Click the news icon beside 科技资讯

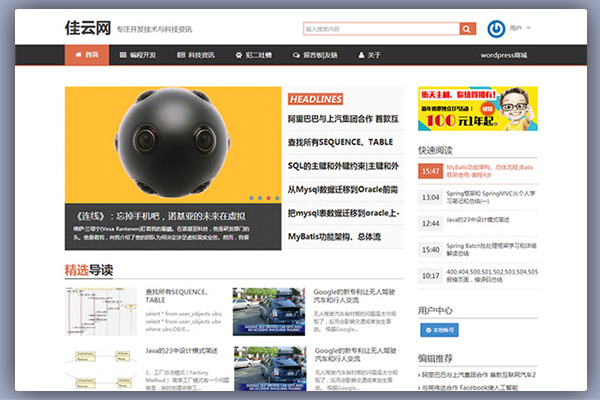tap(181, 55)
